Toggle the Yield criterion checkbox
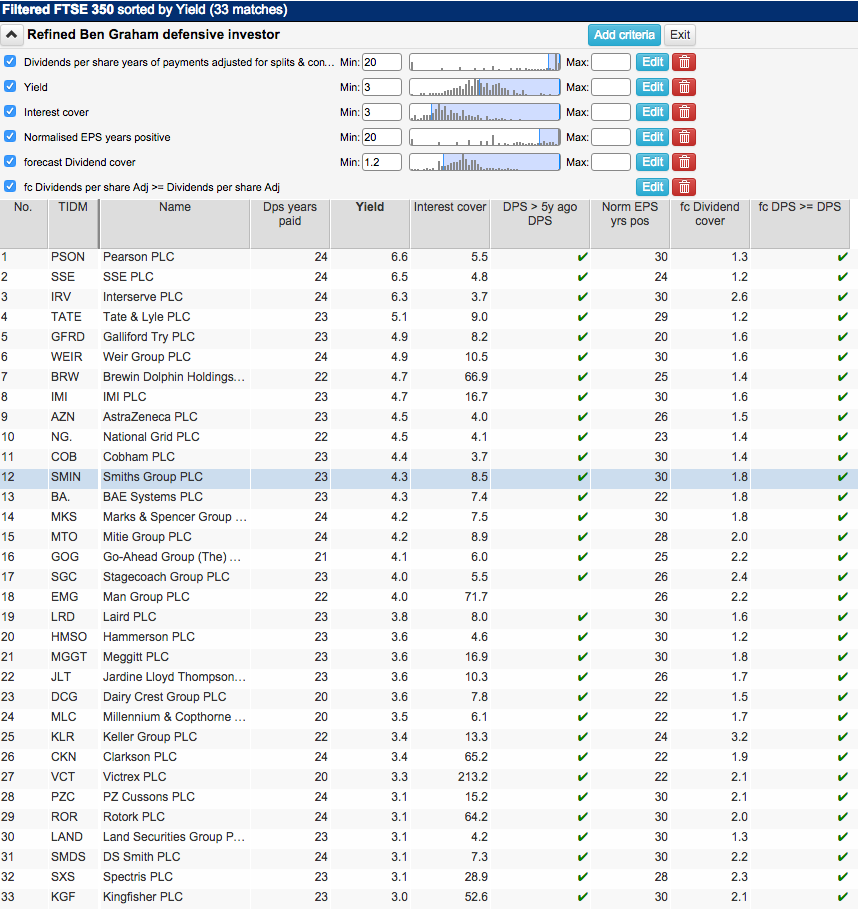 point(10,86)
